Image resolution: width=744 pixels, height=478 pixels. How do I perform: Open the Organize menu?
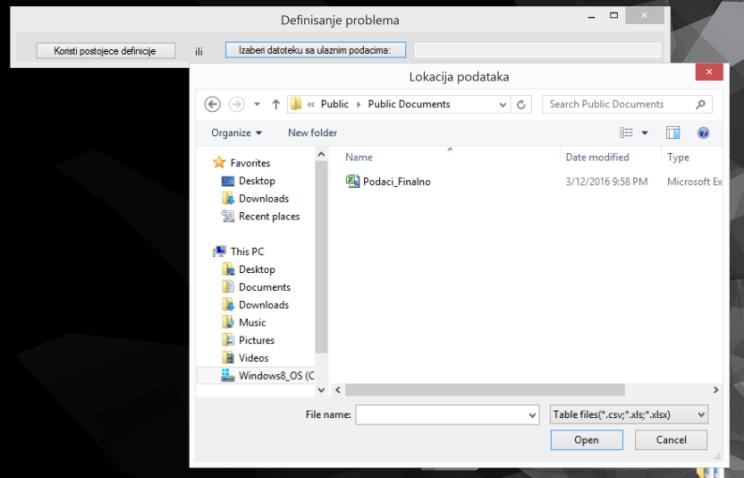(236, 133)
